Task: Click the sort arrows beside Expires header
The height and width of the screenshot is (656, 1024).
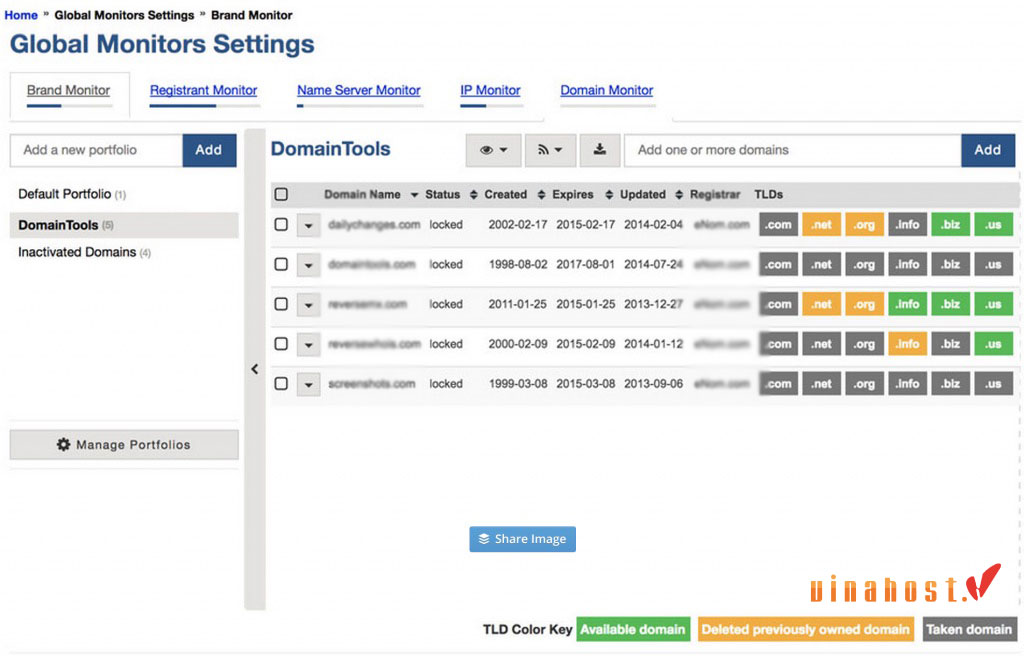Action: (609, 195)
